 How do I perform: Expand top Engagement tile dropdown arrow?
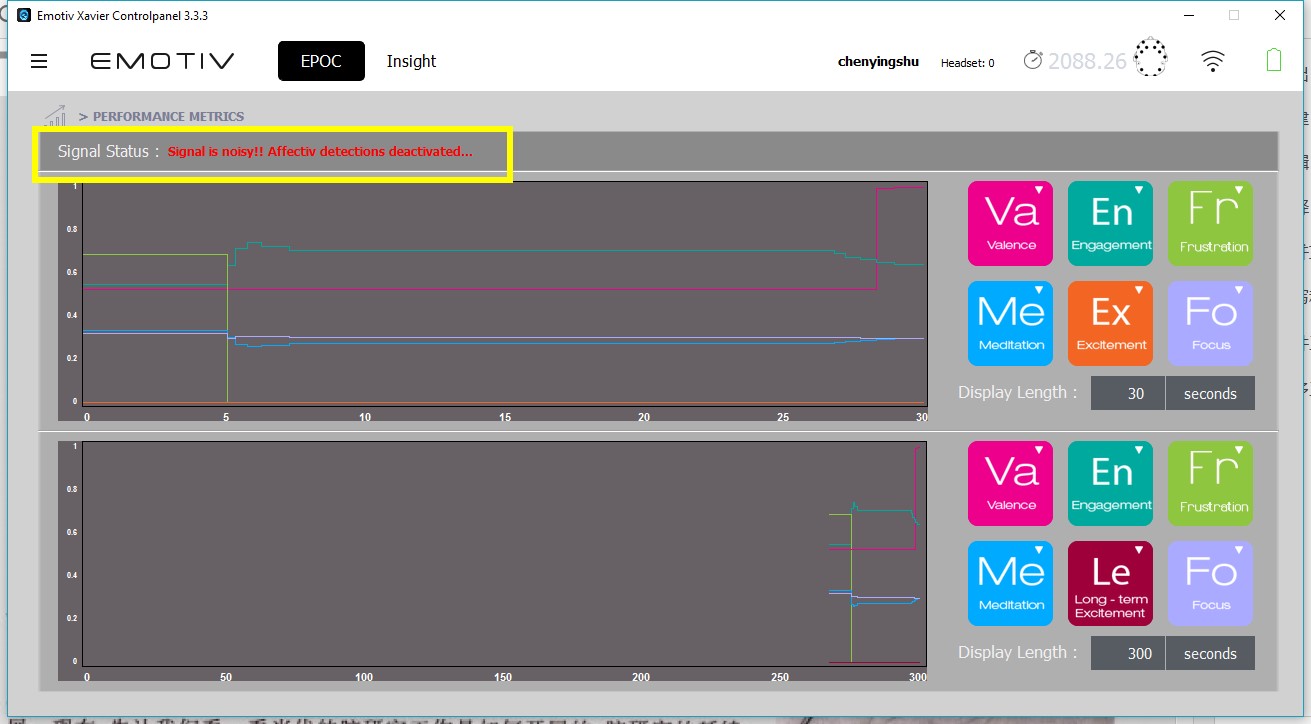[x=1139, y=190]
